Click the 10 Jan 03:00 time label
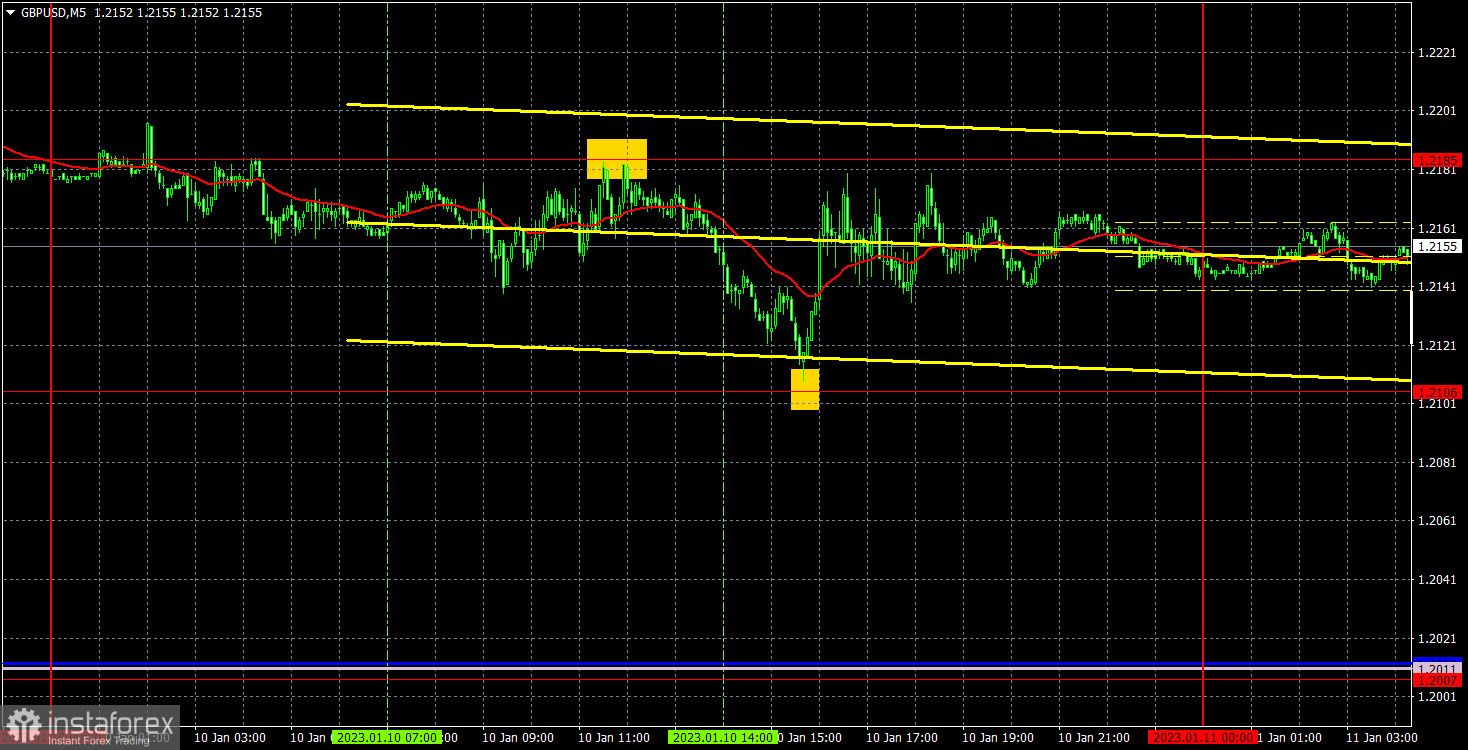The height and width of the screenshot is (750, 1468). [x=230, y=737]
